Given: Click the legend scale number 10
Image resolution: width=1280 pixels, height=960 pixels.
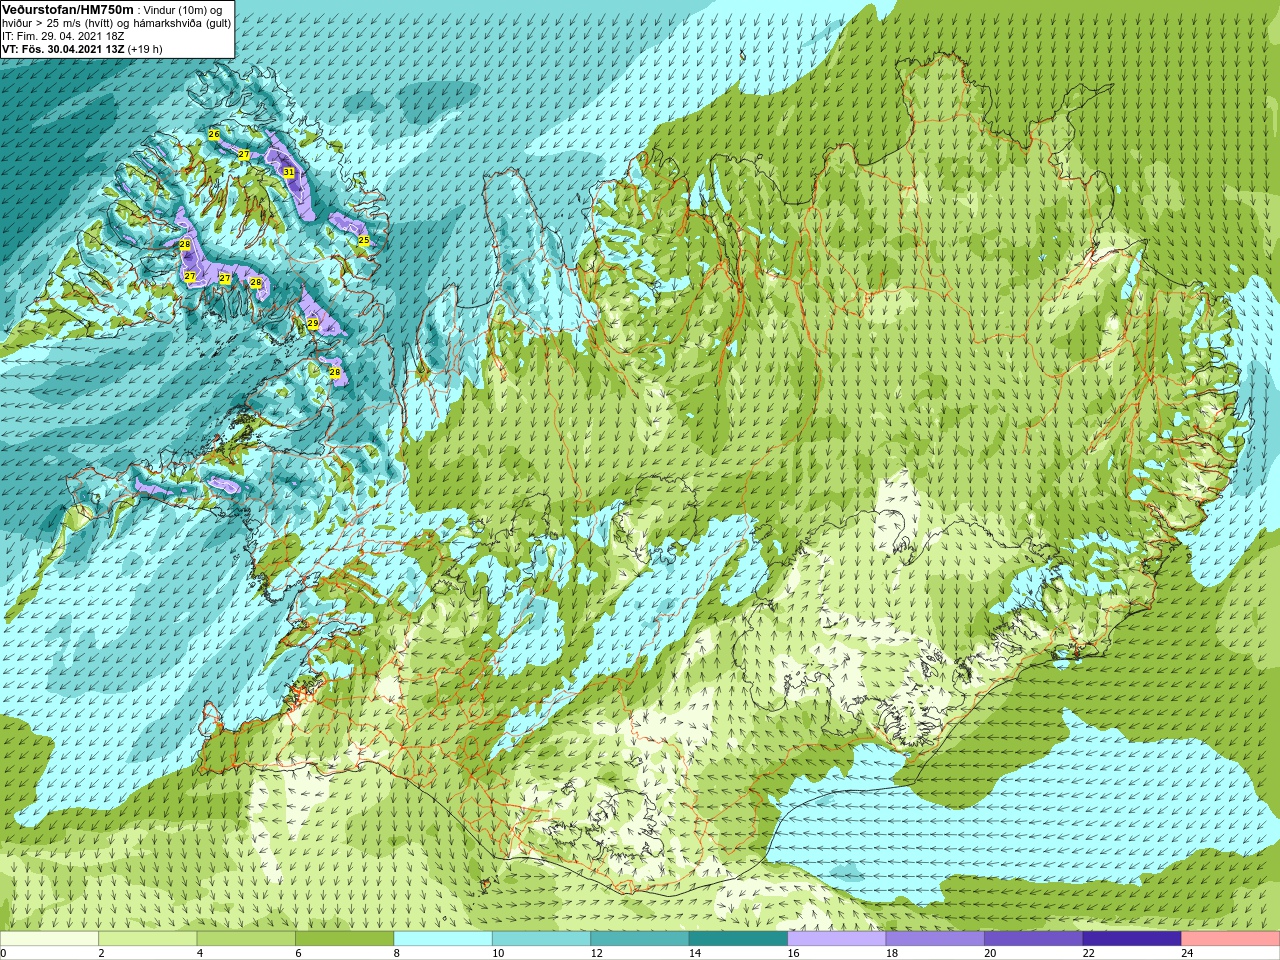Looking at the screenshot, I should tap(497, 953).
